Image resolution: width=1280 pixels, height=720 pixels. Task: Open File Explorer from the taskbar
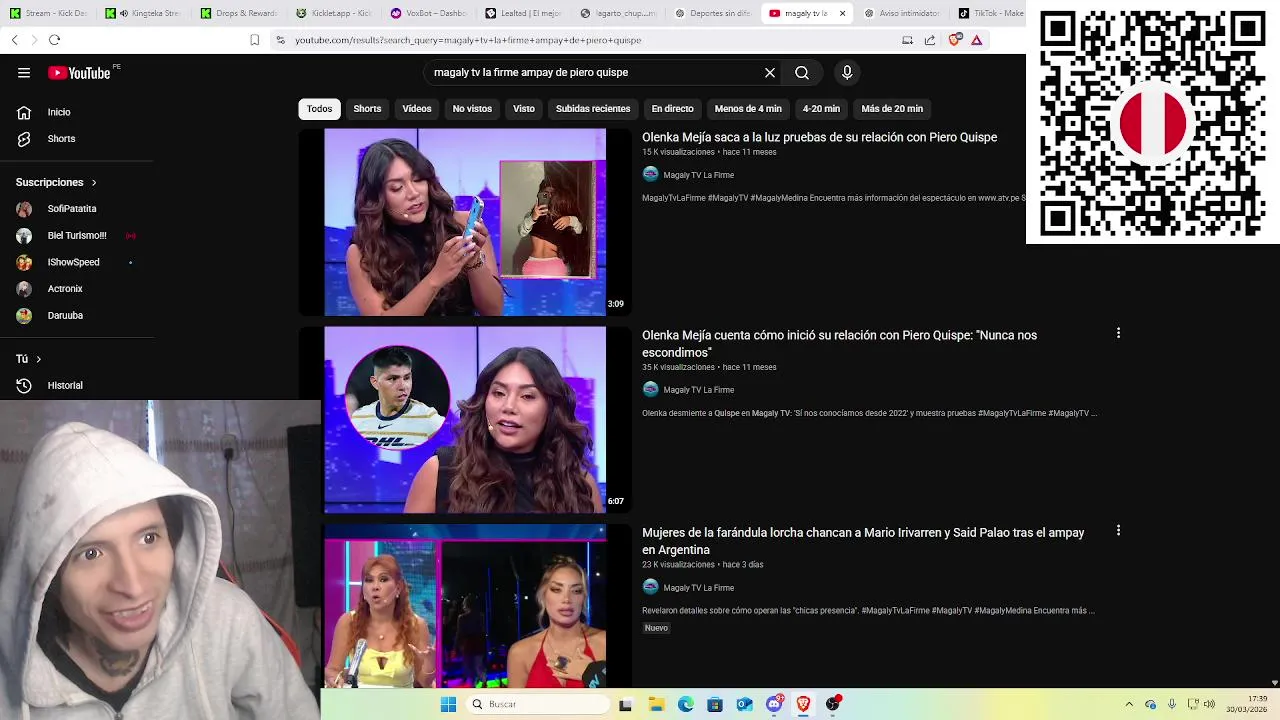pos(656,704)
